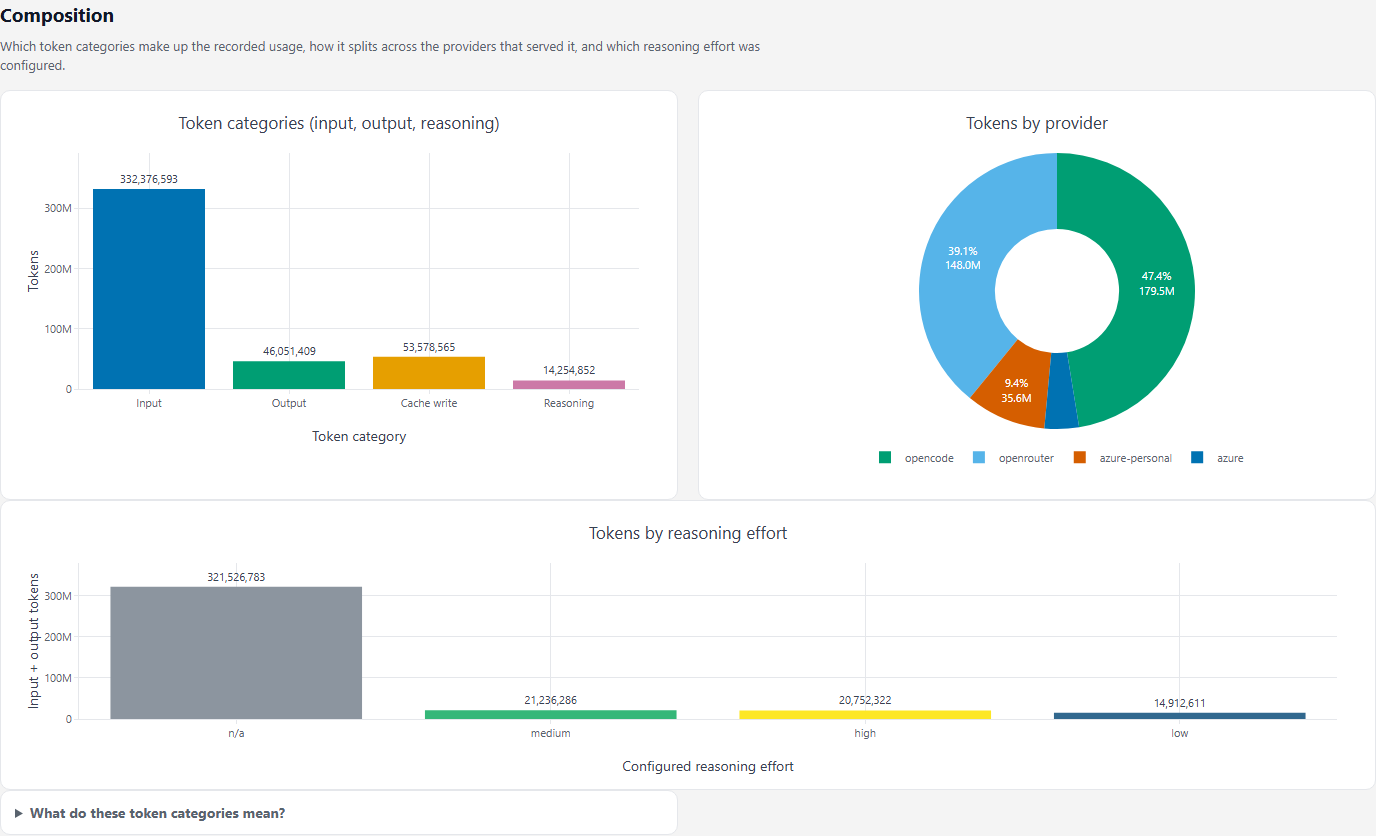Image resolution: width=1376 pixels, height=836 pixels.
Task: Click the dark blue low effort bar
Action: click(x=1180, y=716)
